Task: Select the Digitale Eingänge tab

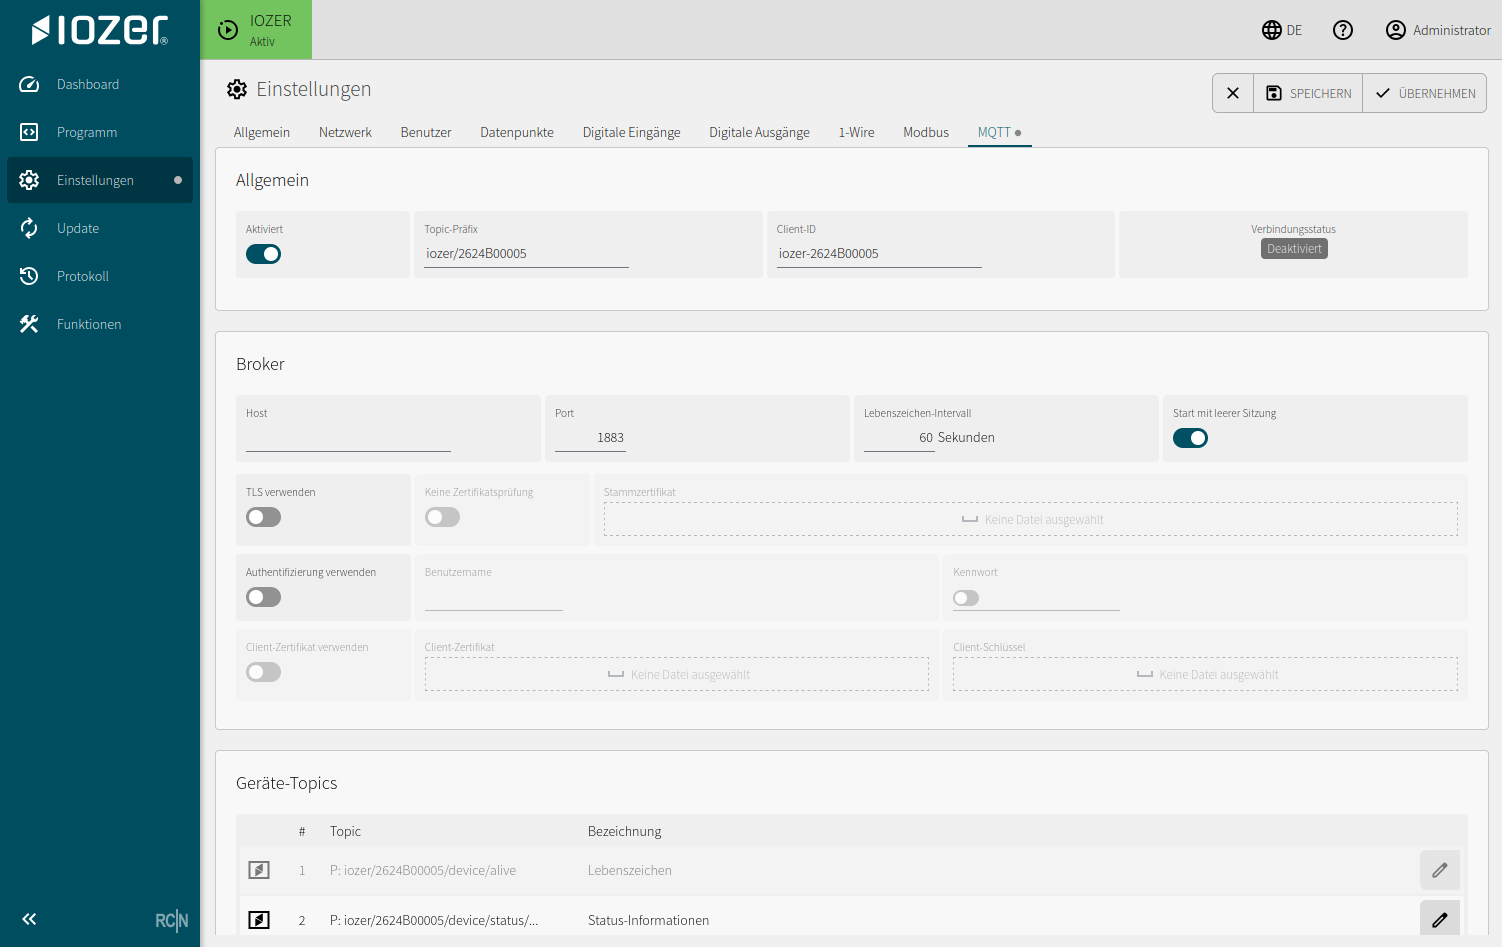Action: click(632, 132)
